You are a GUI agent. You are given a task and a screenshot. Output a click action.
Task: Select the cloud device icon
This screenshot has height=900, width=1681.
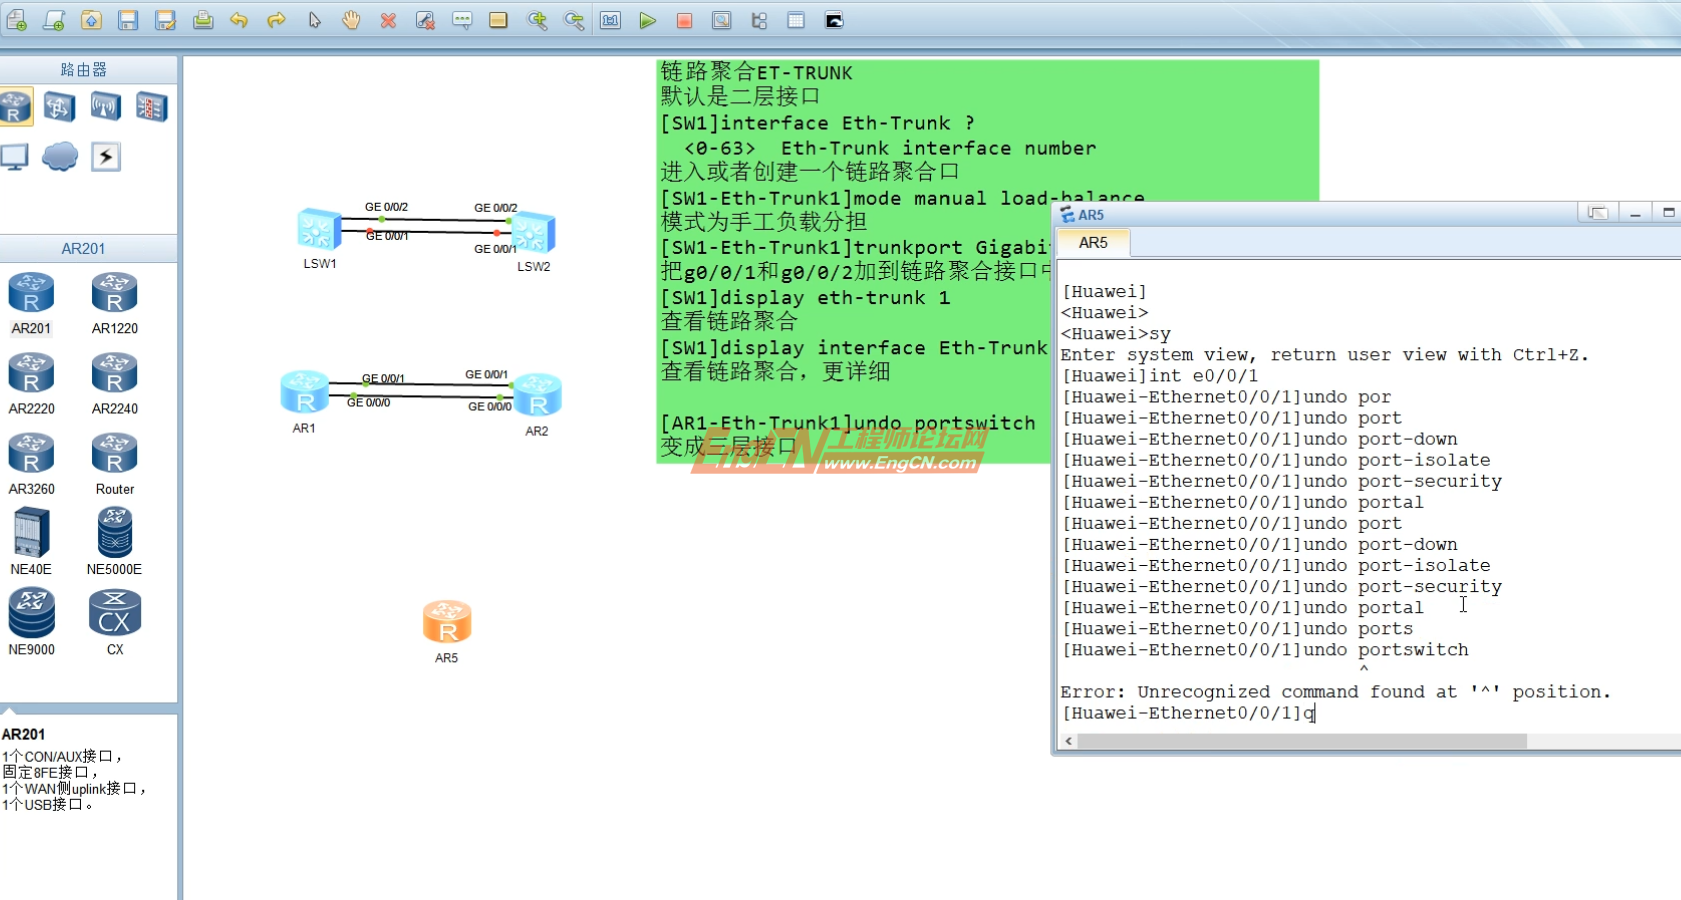pos(59,156)
